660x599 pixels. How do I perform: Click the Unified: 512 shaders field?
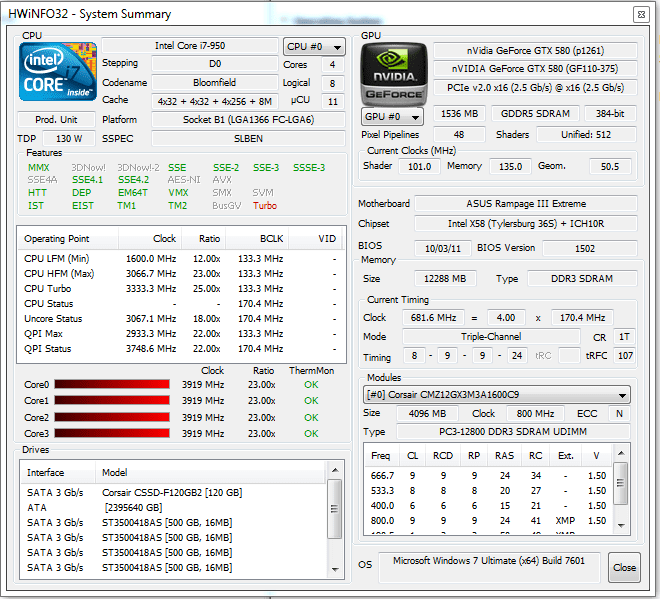coord(586,135)
